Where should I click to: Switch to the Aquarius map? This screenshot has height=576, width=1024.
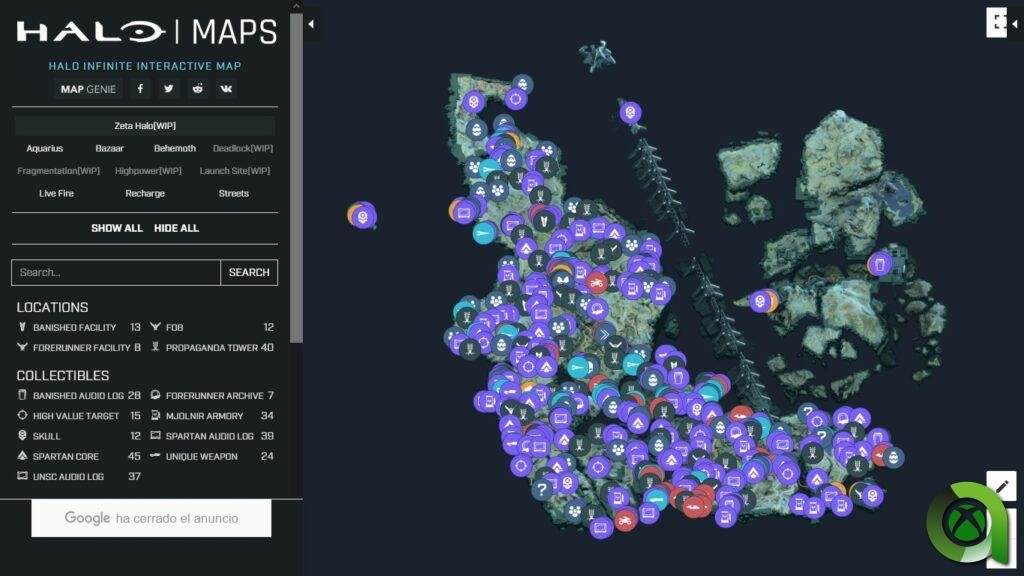click(44, 148)
